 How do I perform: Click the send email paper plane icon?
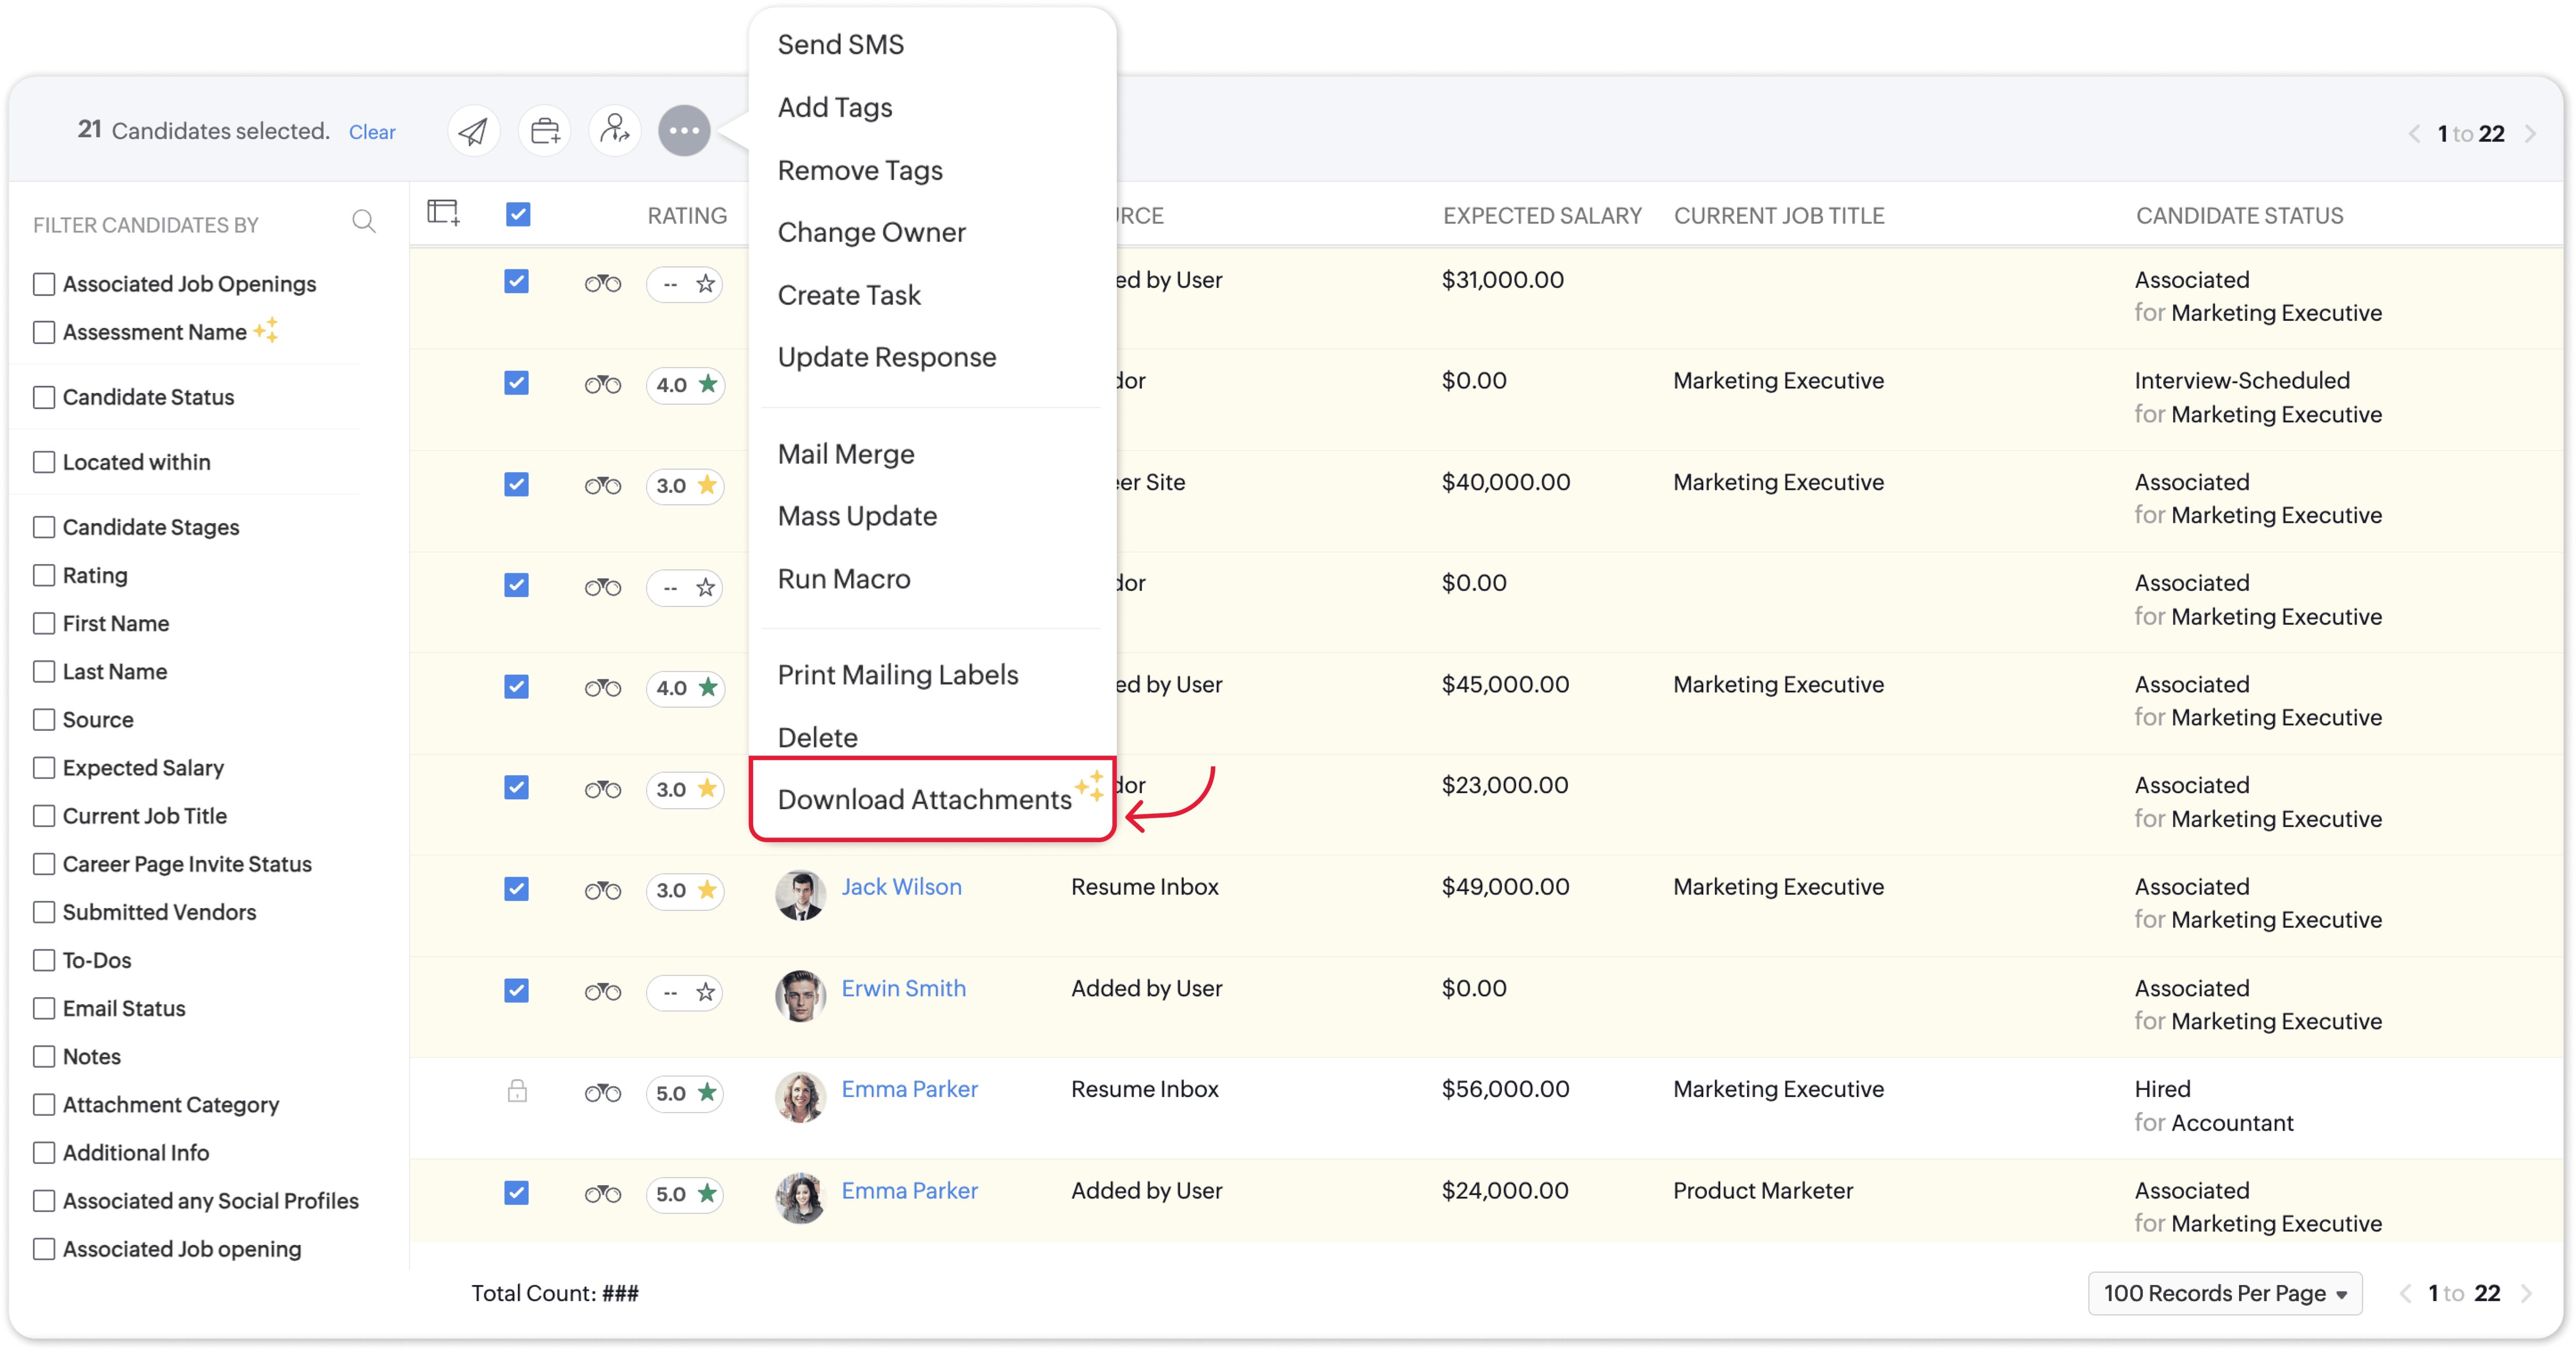click(x=473, y=131)
